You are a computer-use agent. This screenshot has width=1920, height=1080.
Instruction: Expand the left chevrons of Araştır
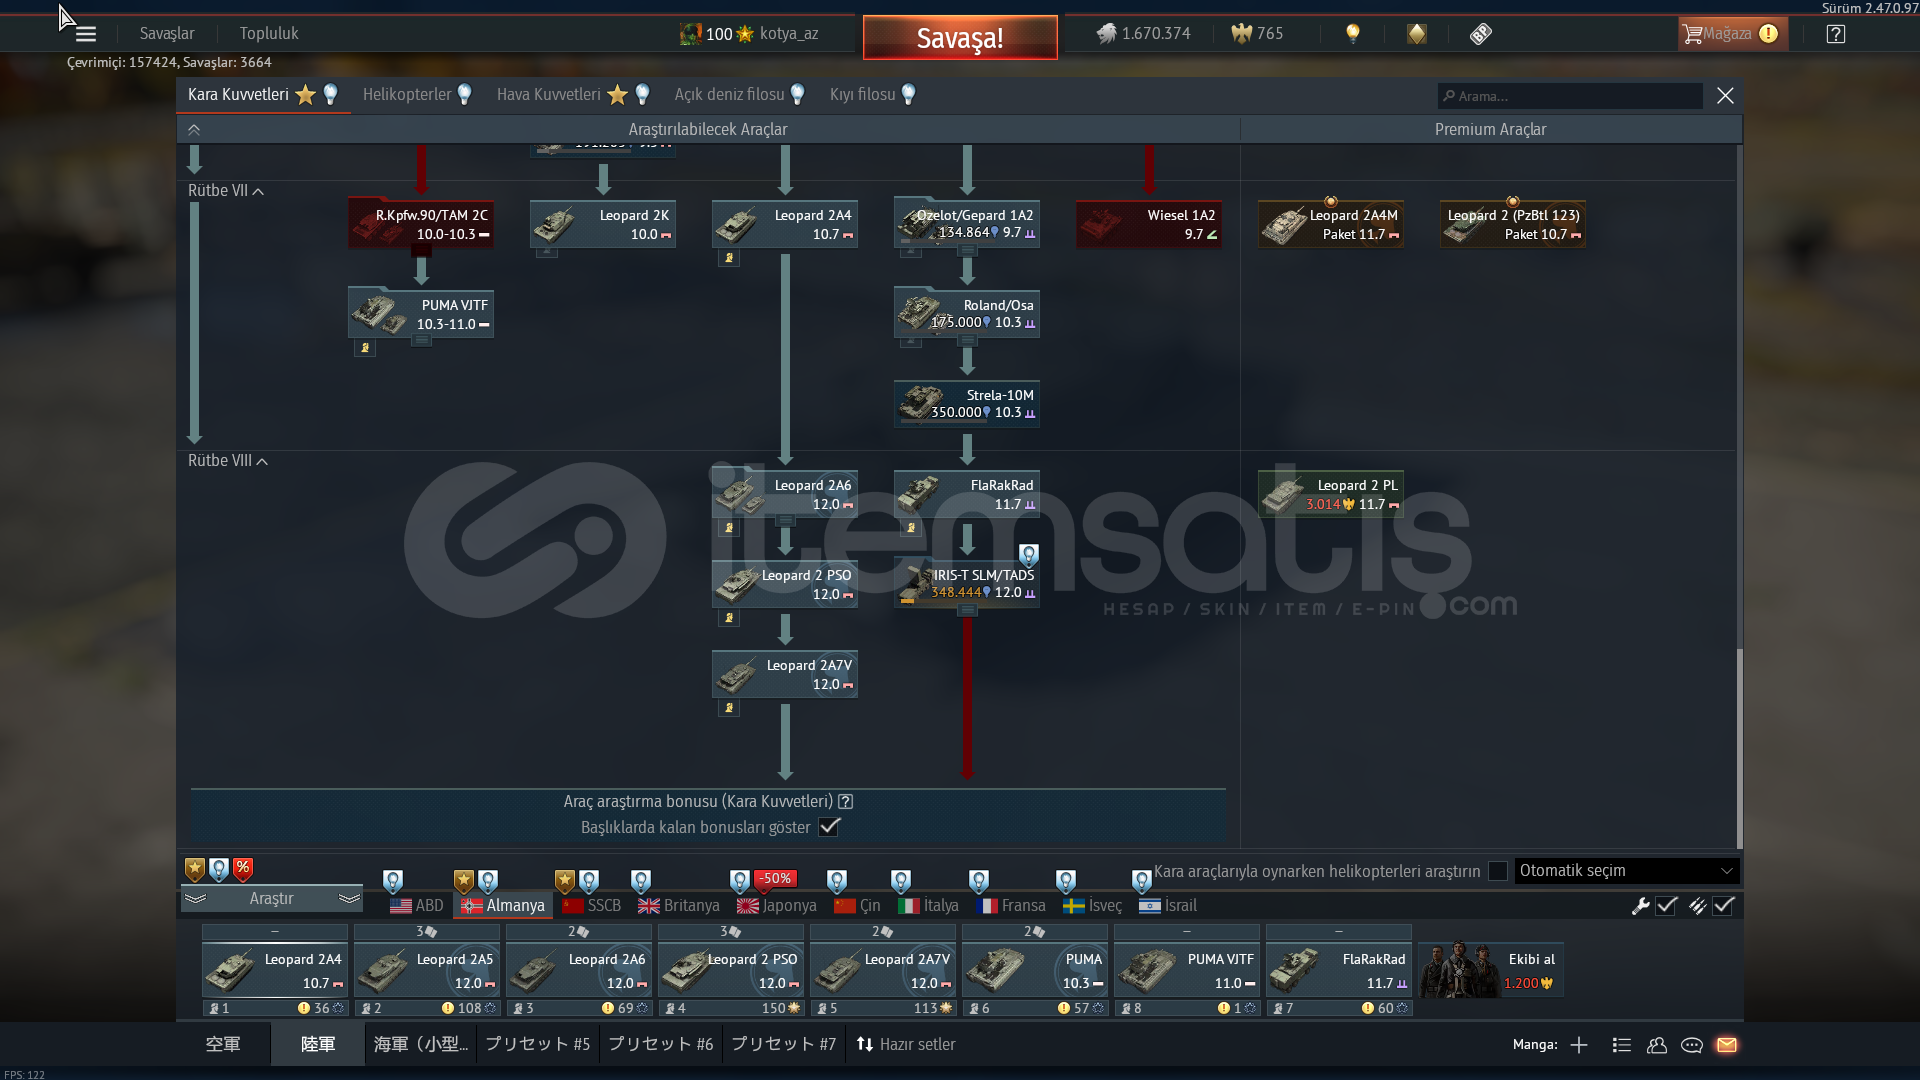pos(196,898)
